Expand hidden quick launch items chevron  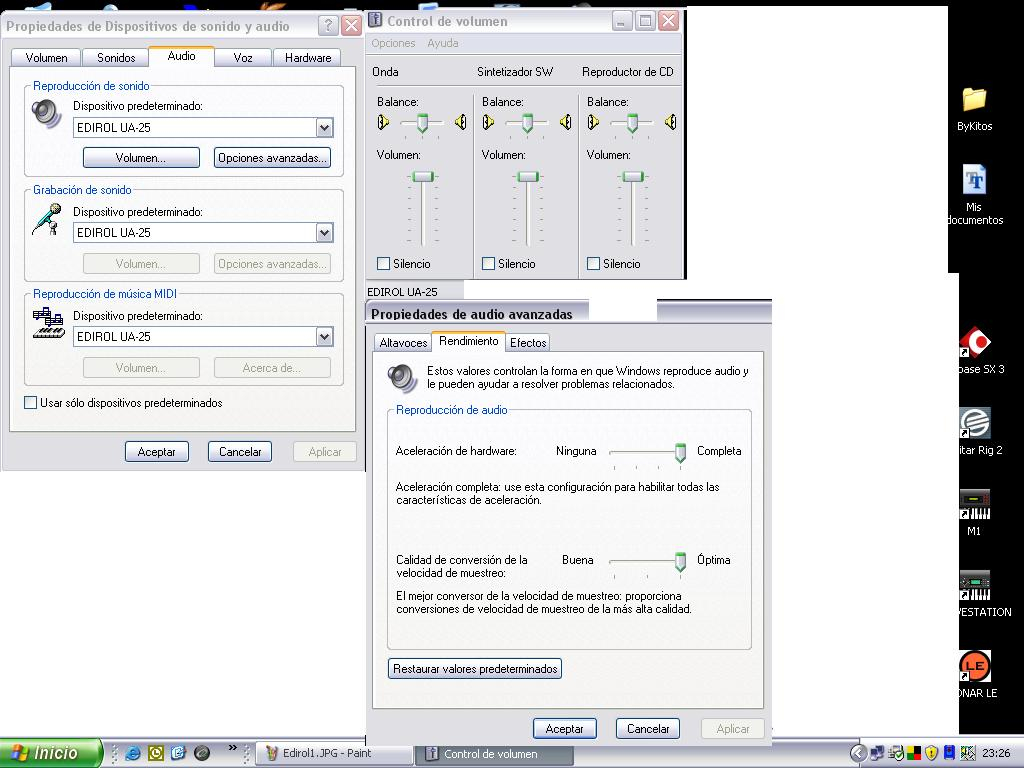click(x=232, y=748)
